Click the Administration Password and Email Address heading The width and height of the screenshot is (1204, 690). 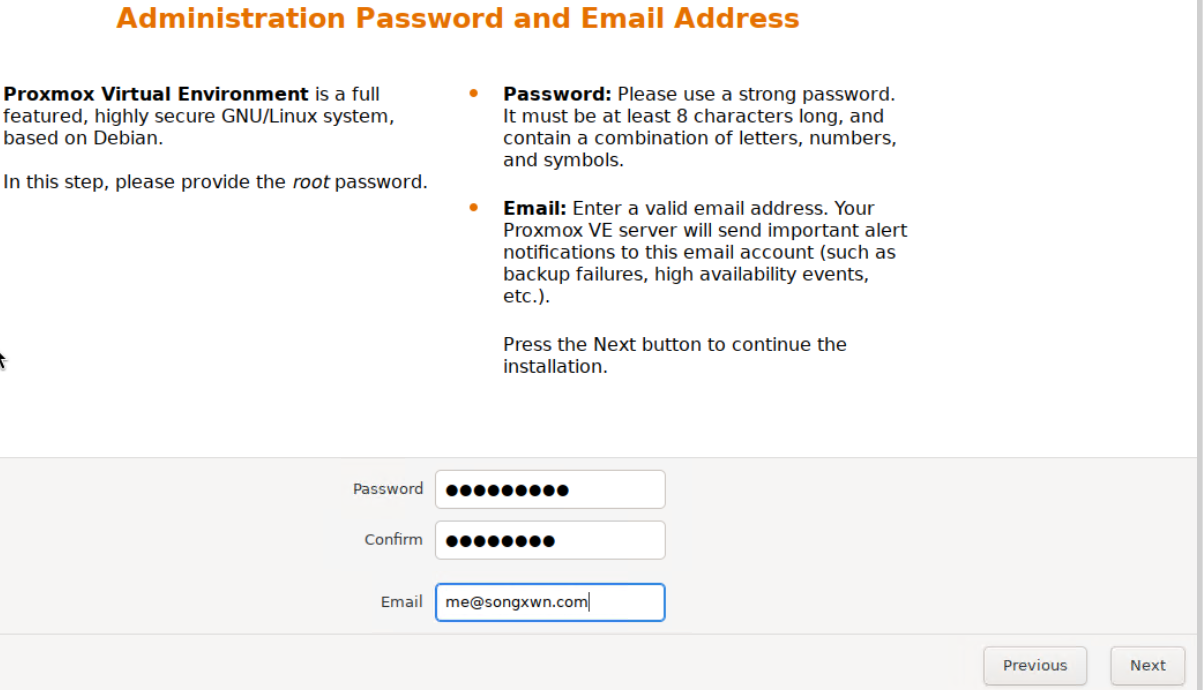point(458,18)
